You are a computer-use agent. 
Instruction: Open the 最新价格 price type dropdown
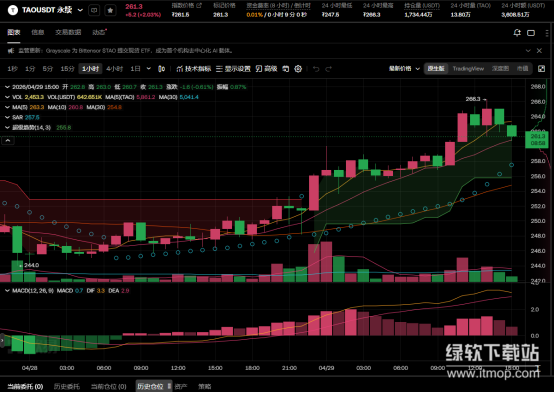click(x=404, y=69)
